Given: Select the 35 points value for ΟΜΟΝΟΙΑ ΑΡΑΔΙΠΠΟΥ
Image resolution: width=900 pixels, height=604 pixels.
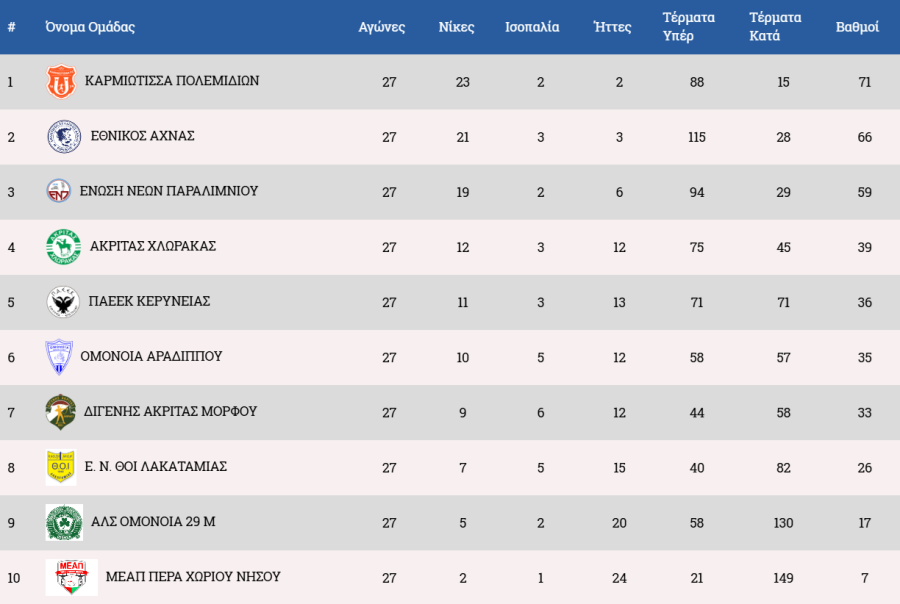Looking at the screenshot, I should click(864, 358).
